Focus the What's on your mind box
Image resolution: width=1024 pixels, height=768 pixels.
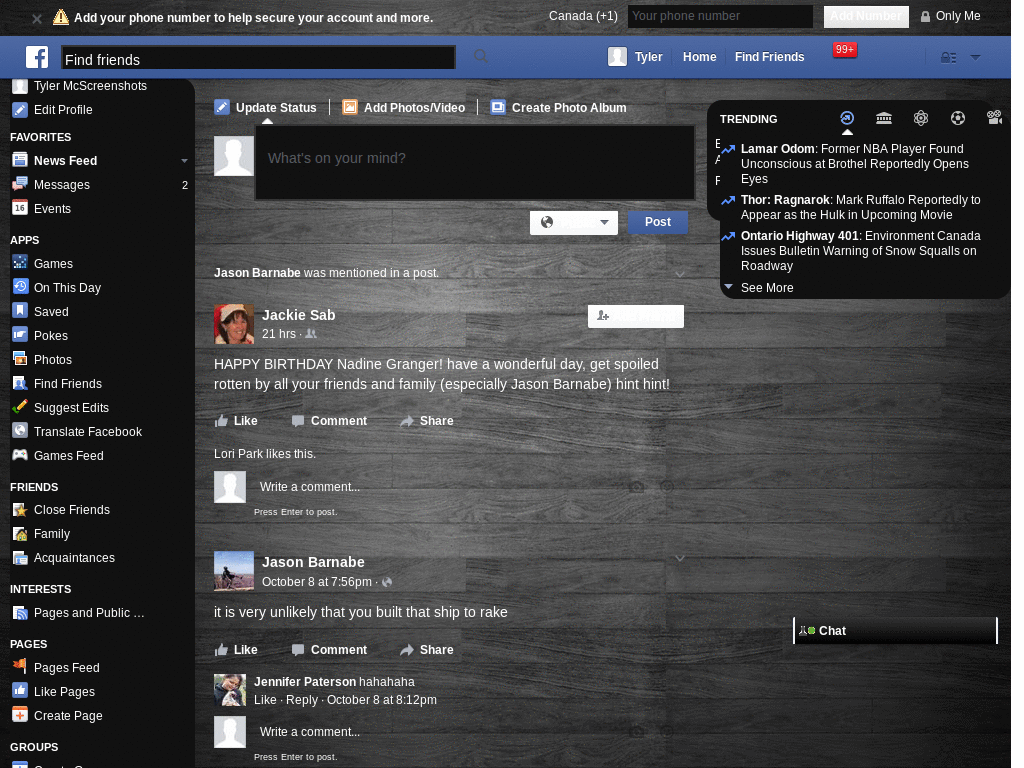(x=475, y=163)
